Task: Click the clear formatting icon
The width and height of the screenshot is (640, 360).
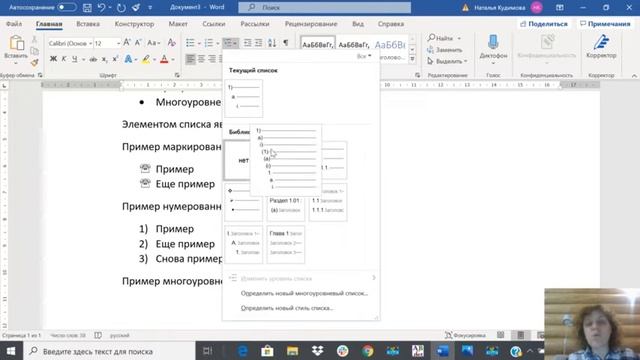Action: pos(172,43)
